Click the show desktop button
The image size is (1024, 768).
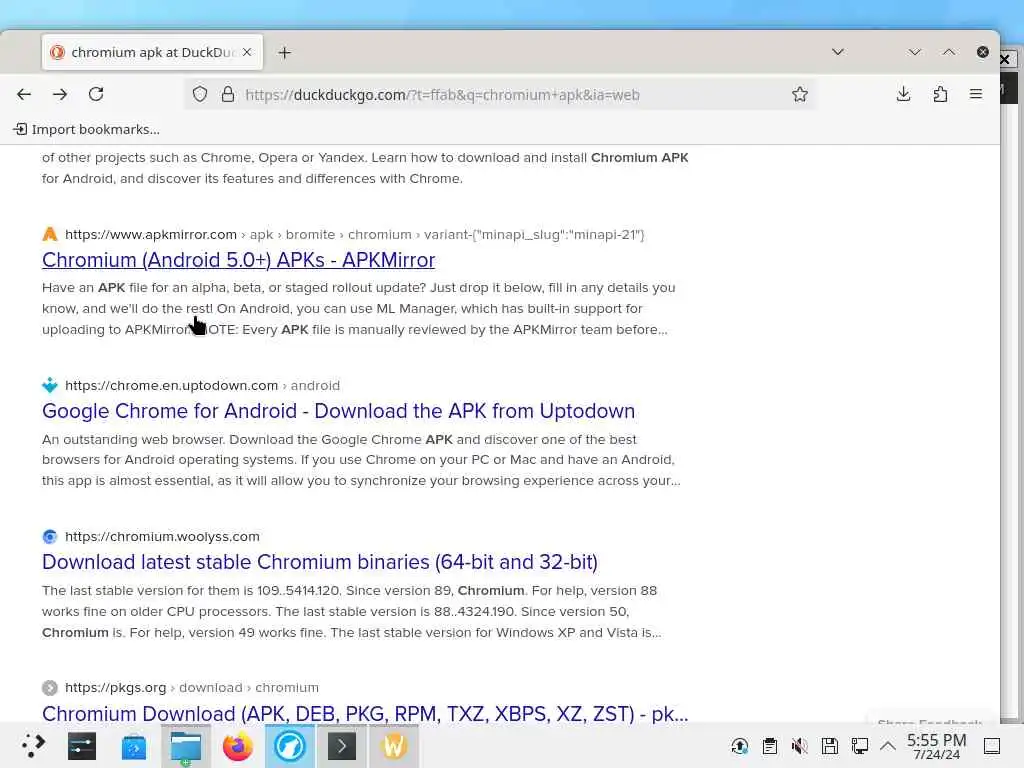992,746
